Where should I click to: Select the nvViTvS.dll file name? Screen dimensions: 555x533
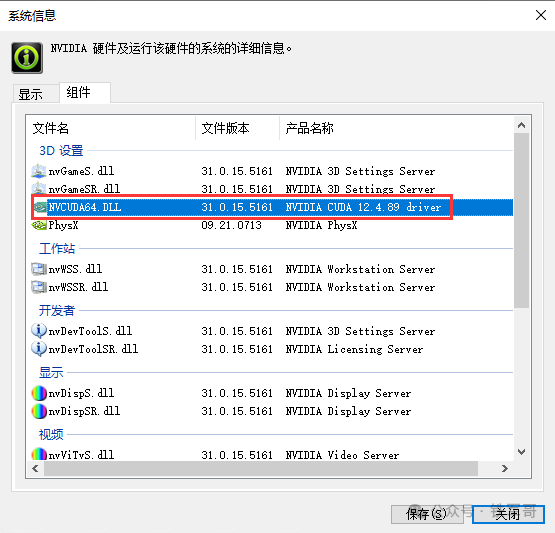coord(81,455)
